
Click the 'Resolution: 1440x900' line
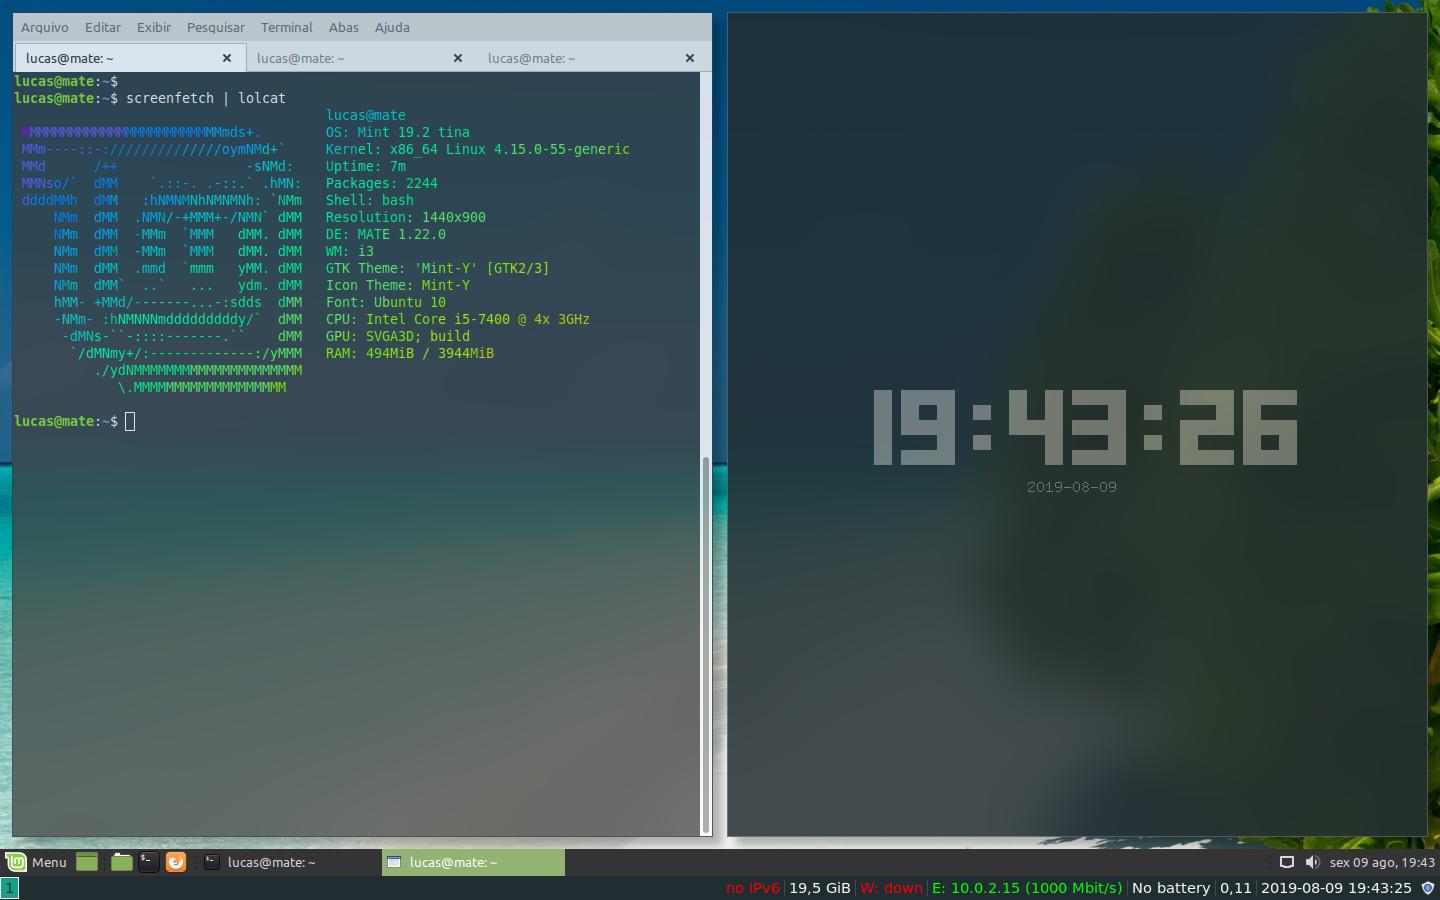405,217
